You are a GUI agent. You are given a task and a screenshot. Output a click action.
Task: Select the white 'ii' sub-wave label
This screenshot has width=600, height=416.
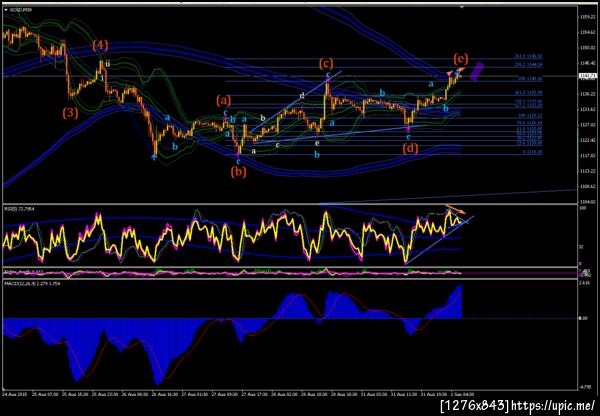tap(108, 64)
